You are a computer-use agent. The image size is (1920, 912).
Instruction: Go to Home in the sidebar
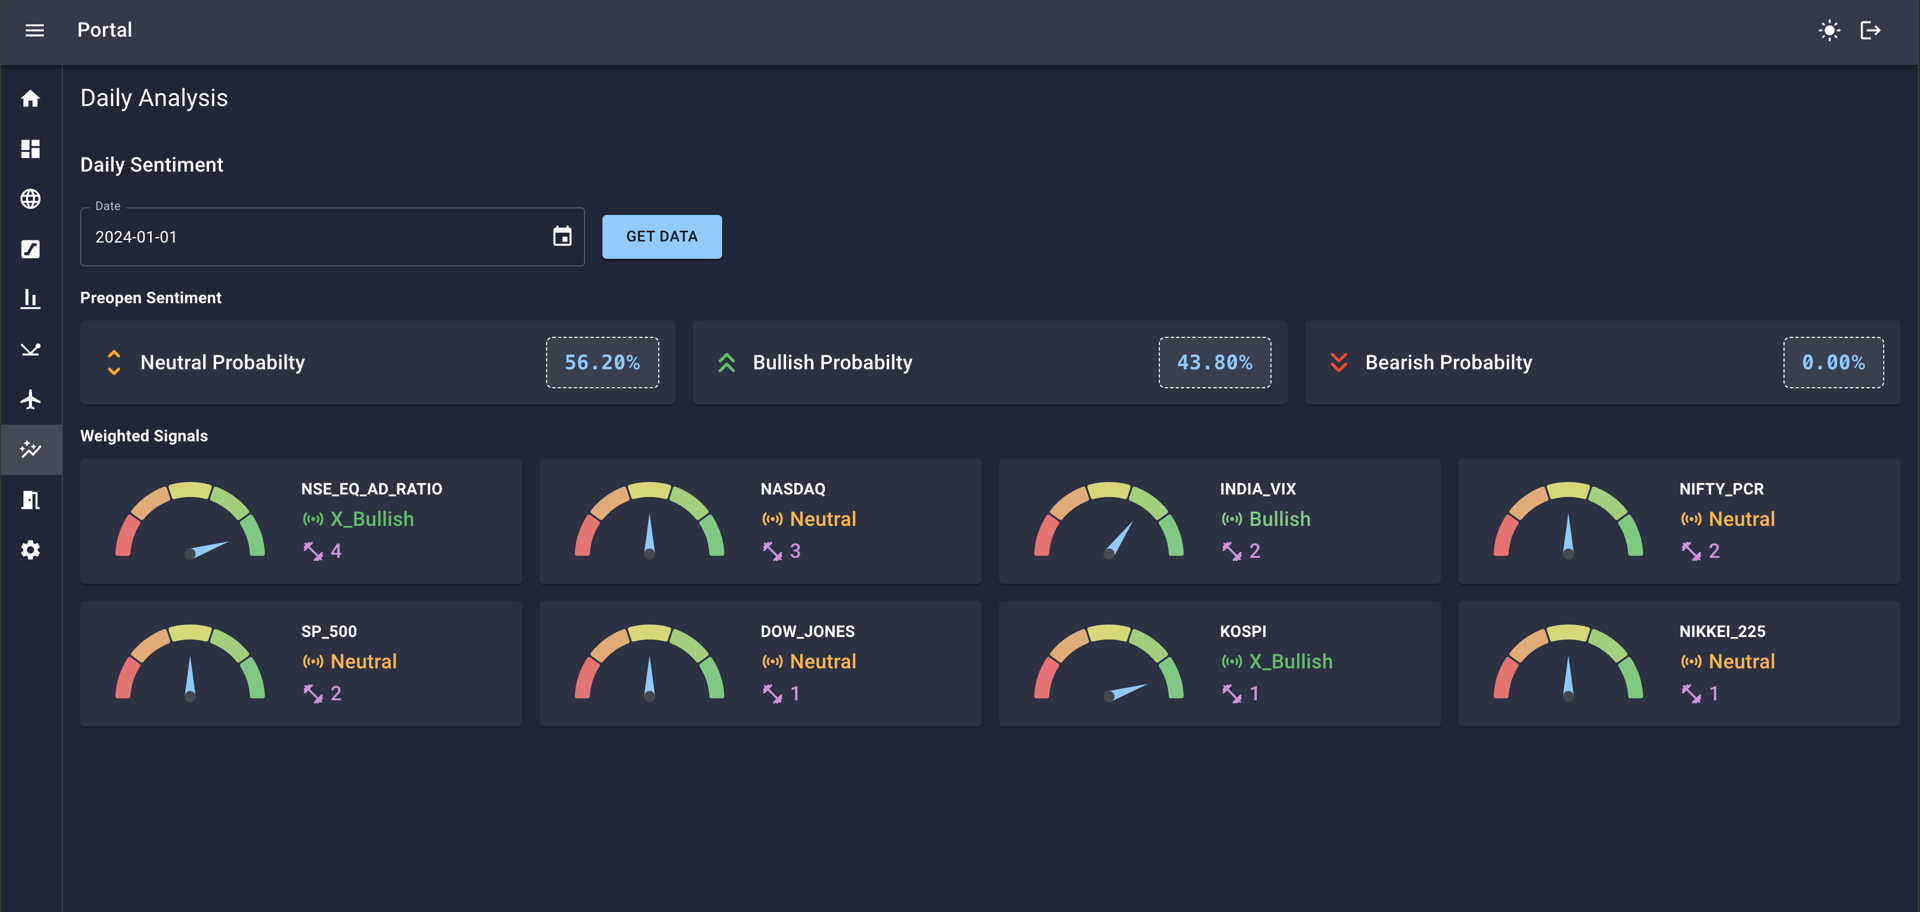tap(31, 99)
